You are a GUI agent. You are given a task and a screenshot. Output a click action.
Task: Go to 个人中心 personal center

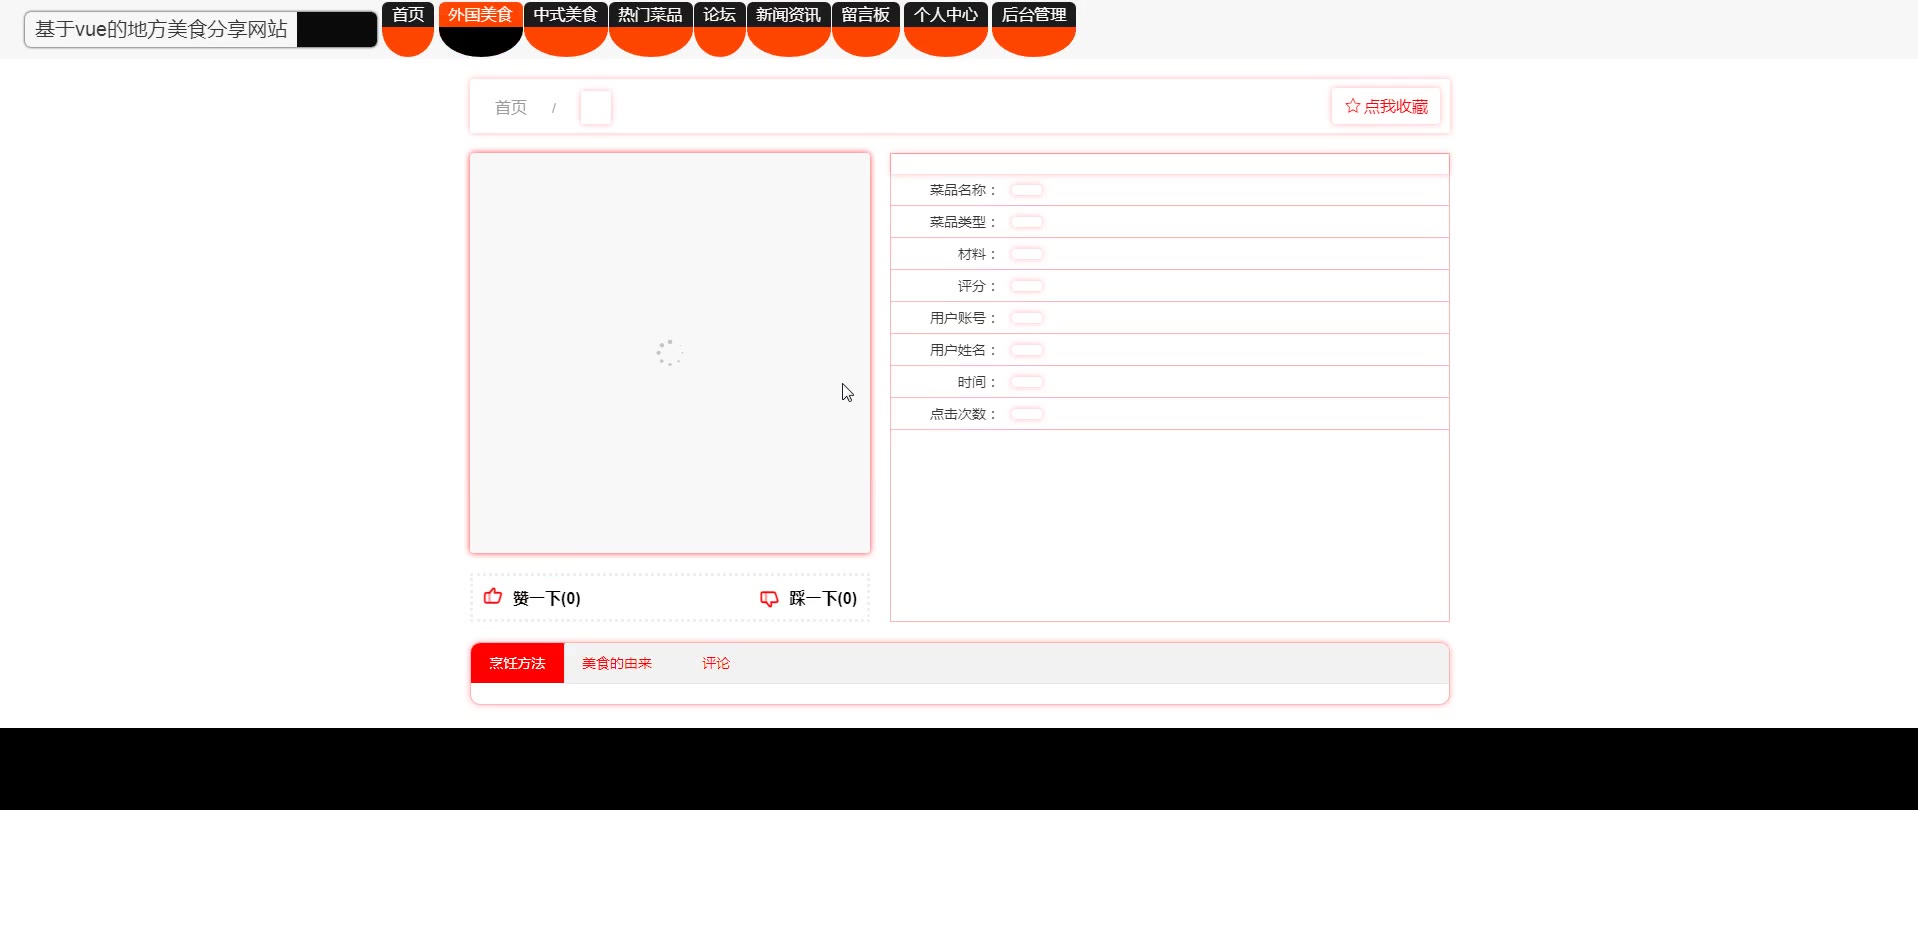(945, 28)
